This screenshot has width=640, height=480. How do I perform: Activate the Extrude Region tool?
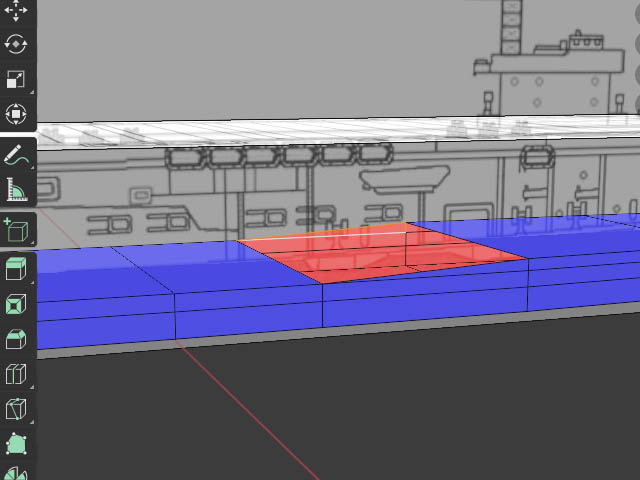(17, 269)
